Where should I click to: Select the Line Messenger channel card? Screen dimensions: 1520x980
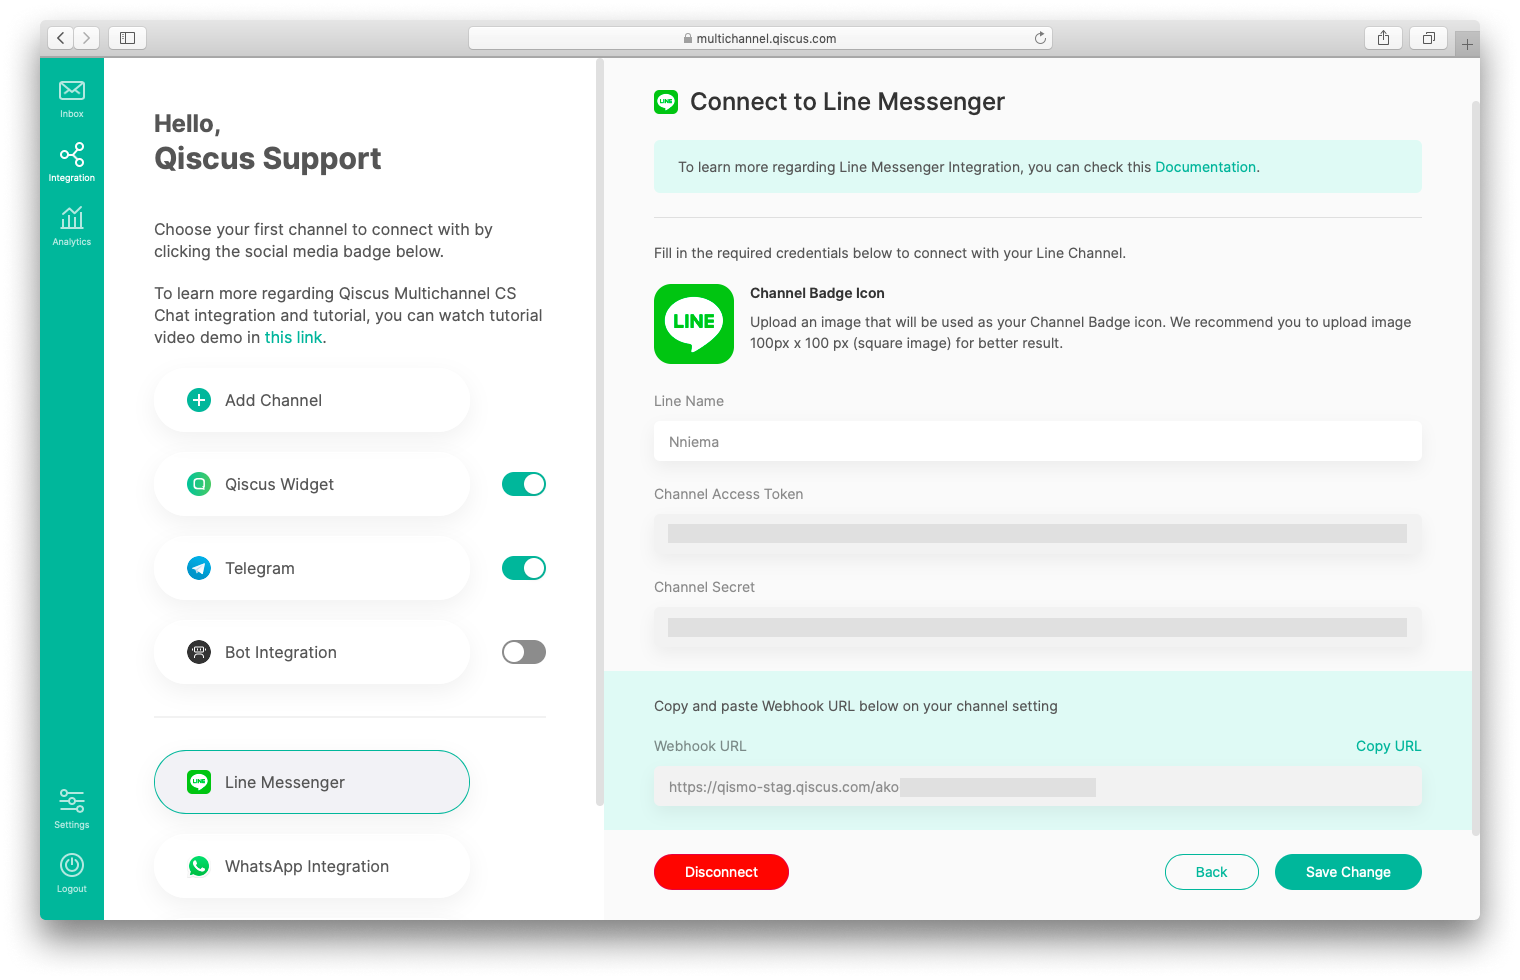312,782
